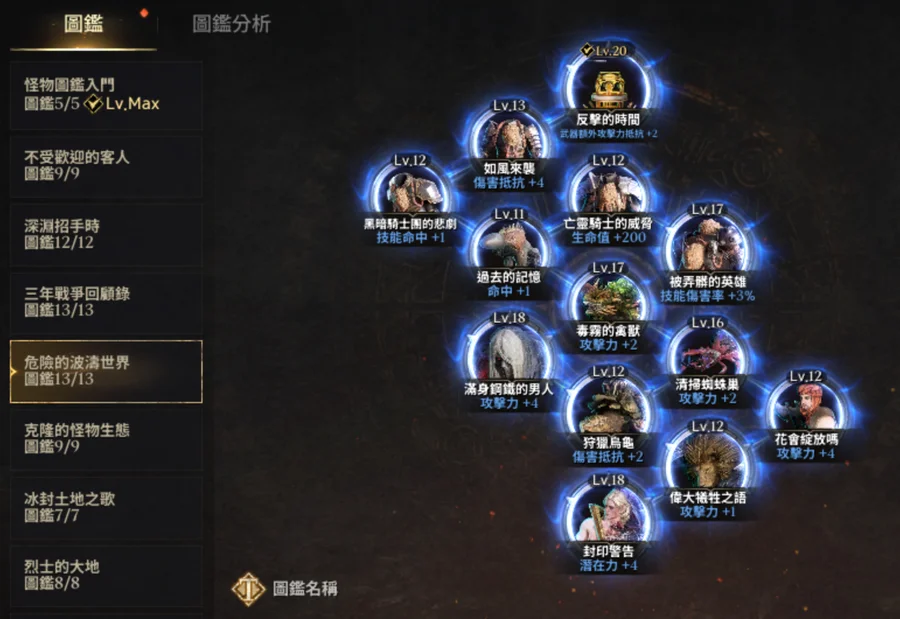Viewport: 900px width, 619px height.
Task: Select the 圖鑑 tab
Action: pyautogui.click(x=84, y=24)
